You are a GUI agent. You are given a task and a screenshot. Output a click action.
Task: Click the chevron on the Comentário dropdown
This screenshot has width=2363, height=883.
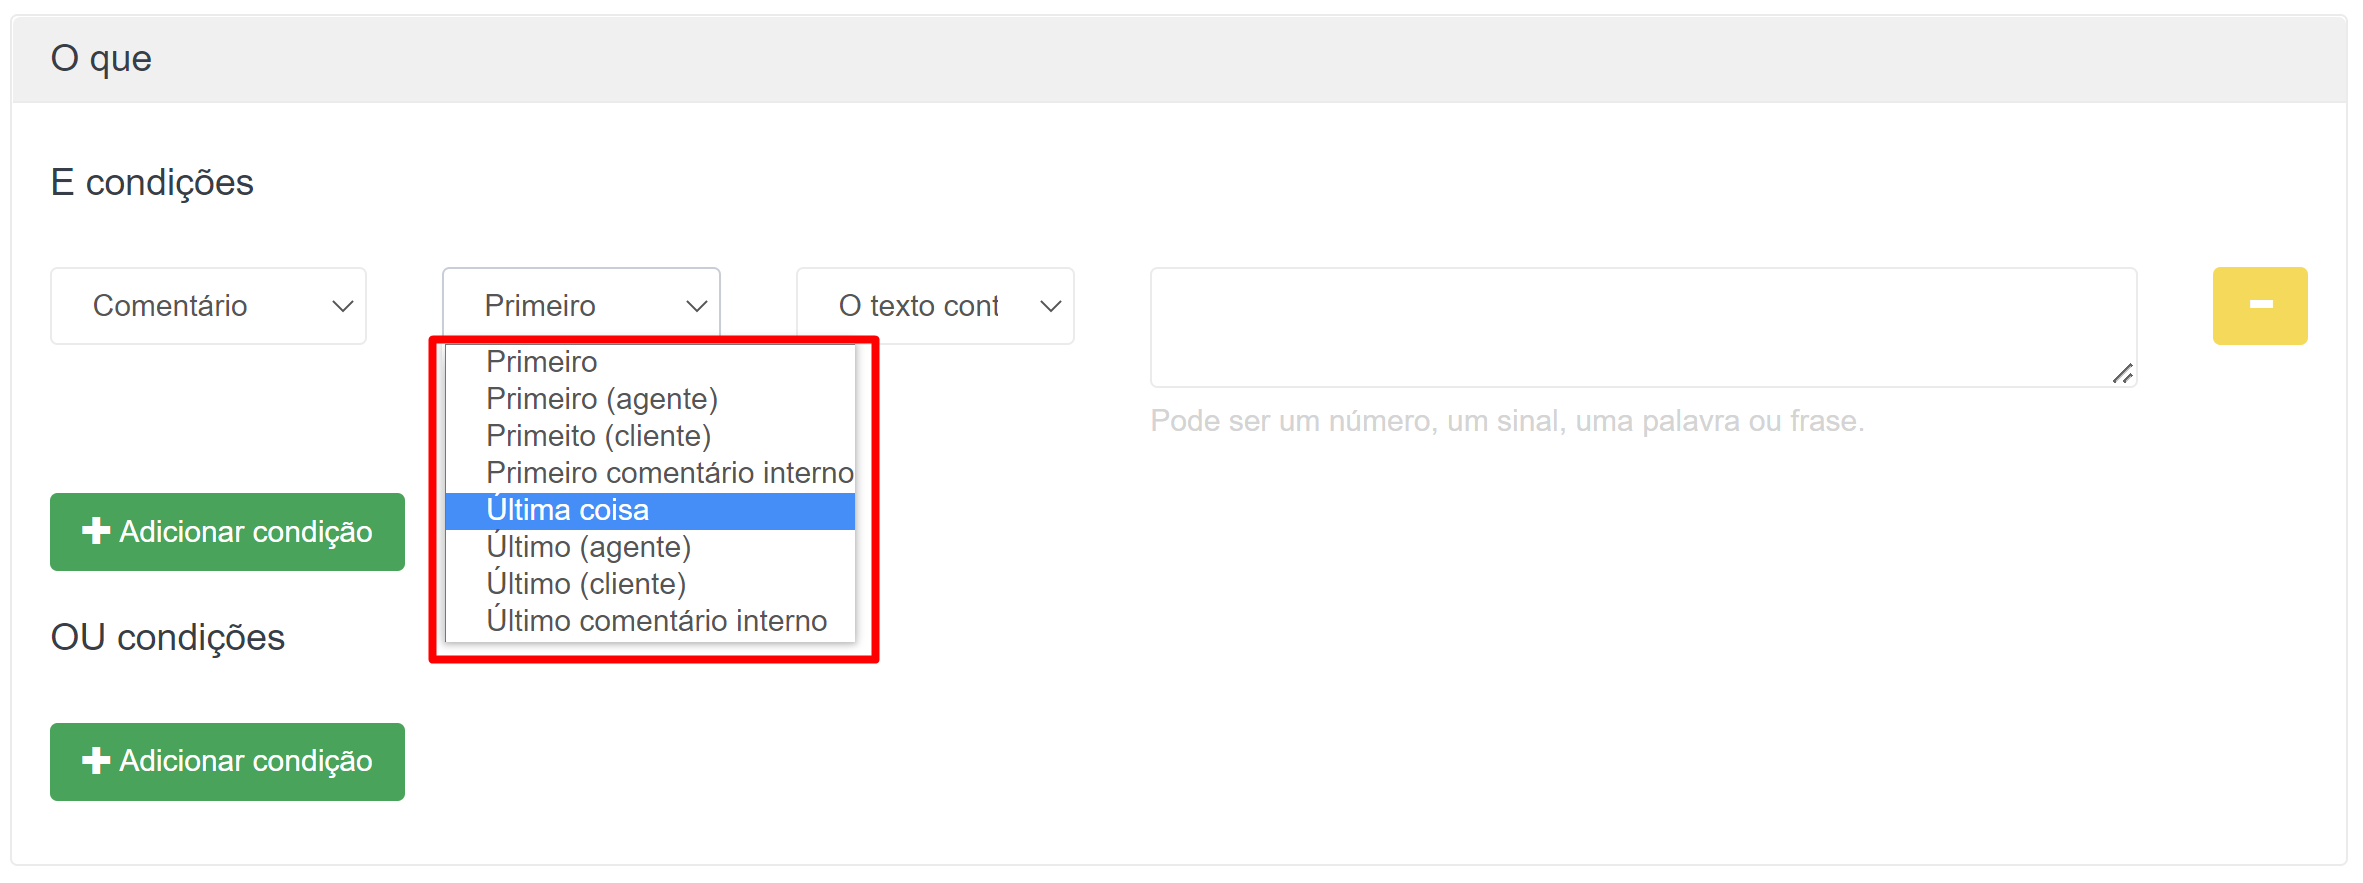click(x=341, y=305)
